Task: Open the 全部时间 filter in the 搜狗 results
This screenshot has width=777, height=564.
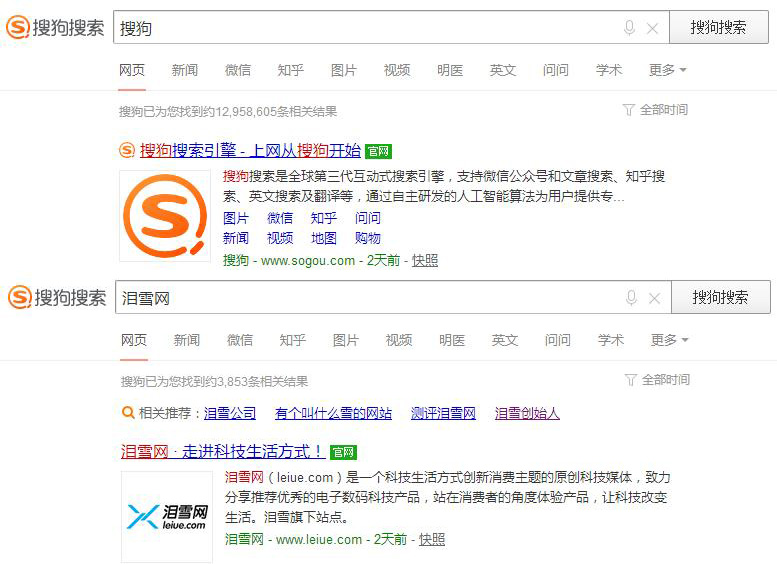Action: point(655,110)
